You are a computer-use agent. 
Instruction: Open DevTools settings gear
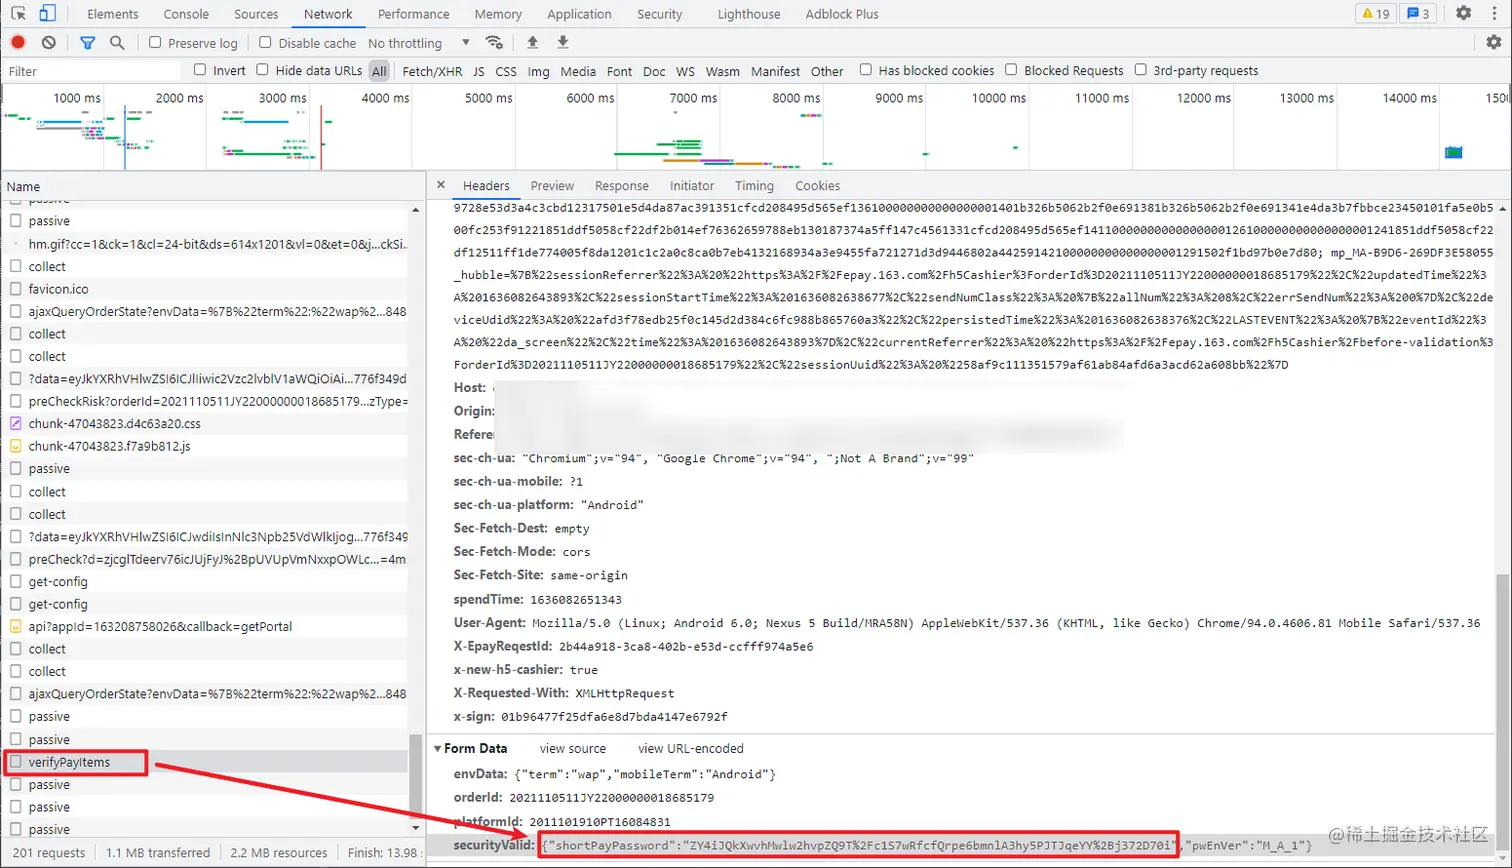[1464, 14]
